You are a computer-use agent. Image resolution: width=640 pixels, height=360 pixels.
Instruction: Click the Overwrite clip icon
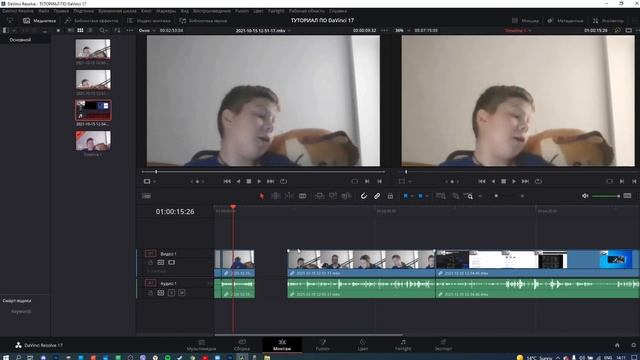pyautogui.click(x=333, y=196)
